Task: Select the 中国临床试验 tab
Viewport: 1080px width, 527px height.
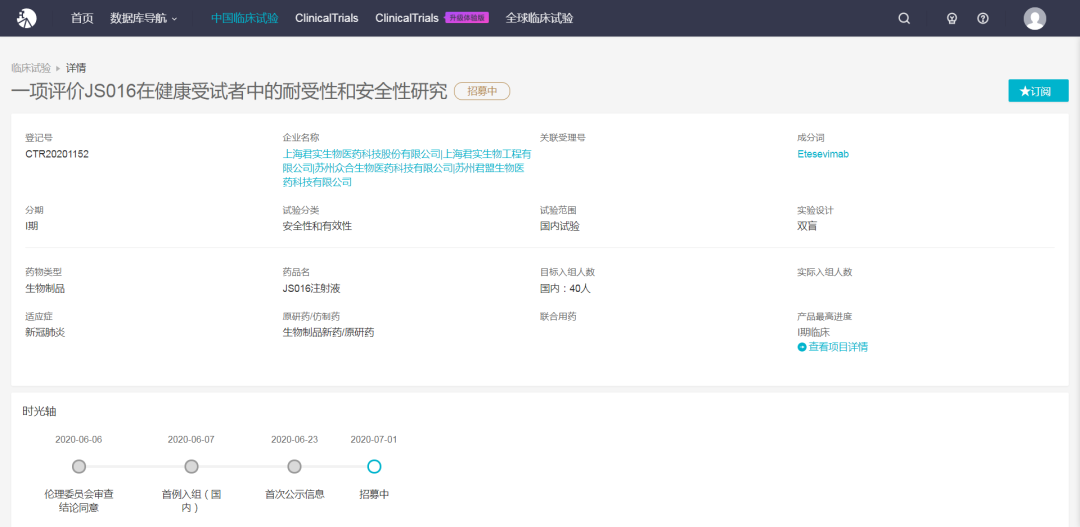Action: pyautogui.click(x=245, y=19)
